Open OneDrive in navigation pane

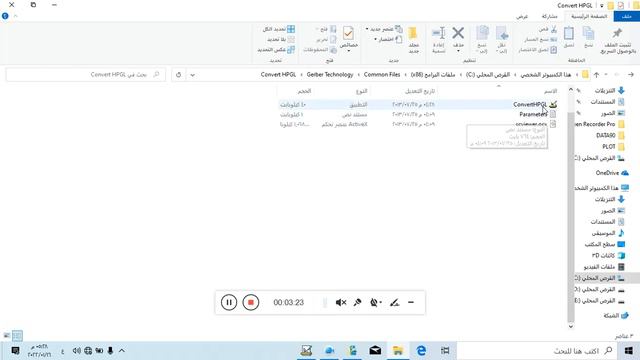[x=611, y=173]
